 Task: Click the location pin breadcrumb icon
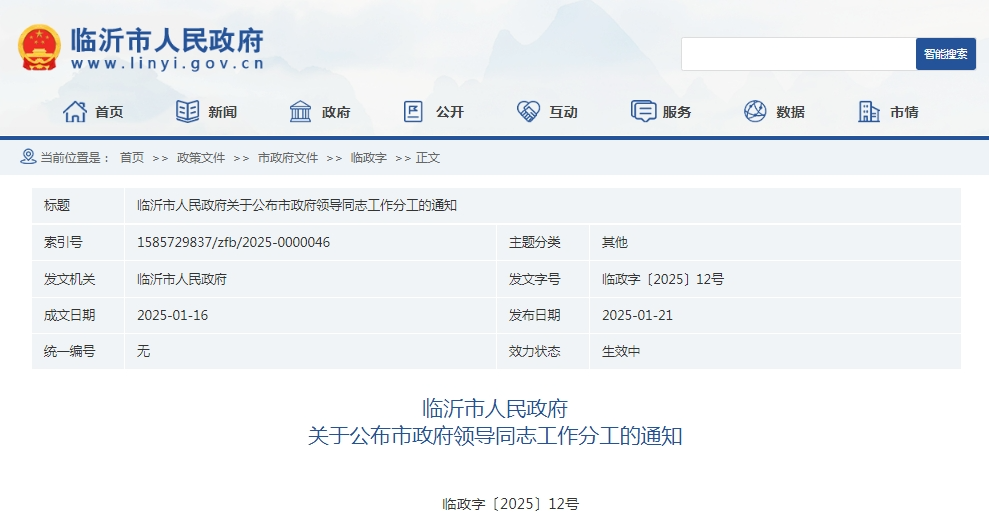[28, 157]
